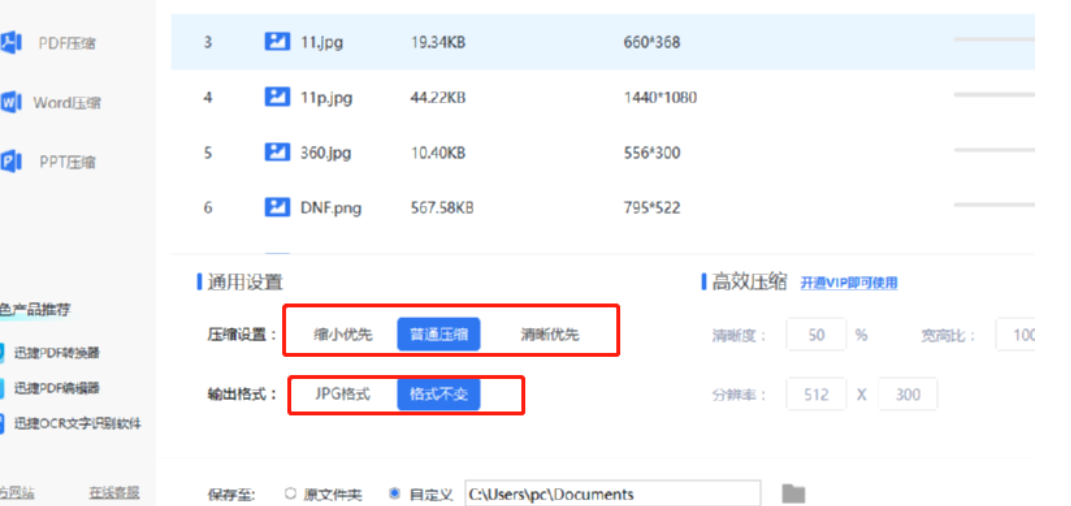Select file name 11.jpg
1071x506 pixels.
322,42
